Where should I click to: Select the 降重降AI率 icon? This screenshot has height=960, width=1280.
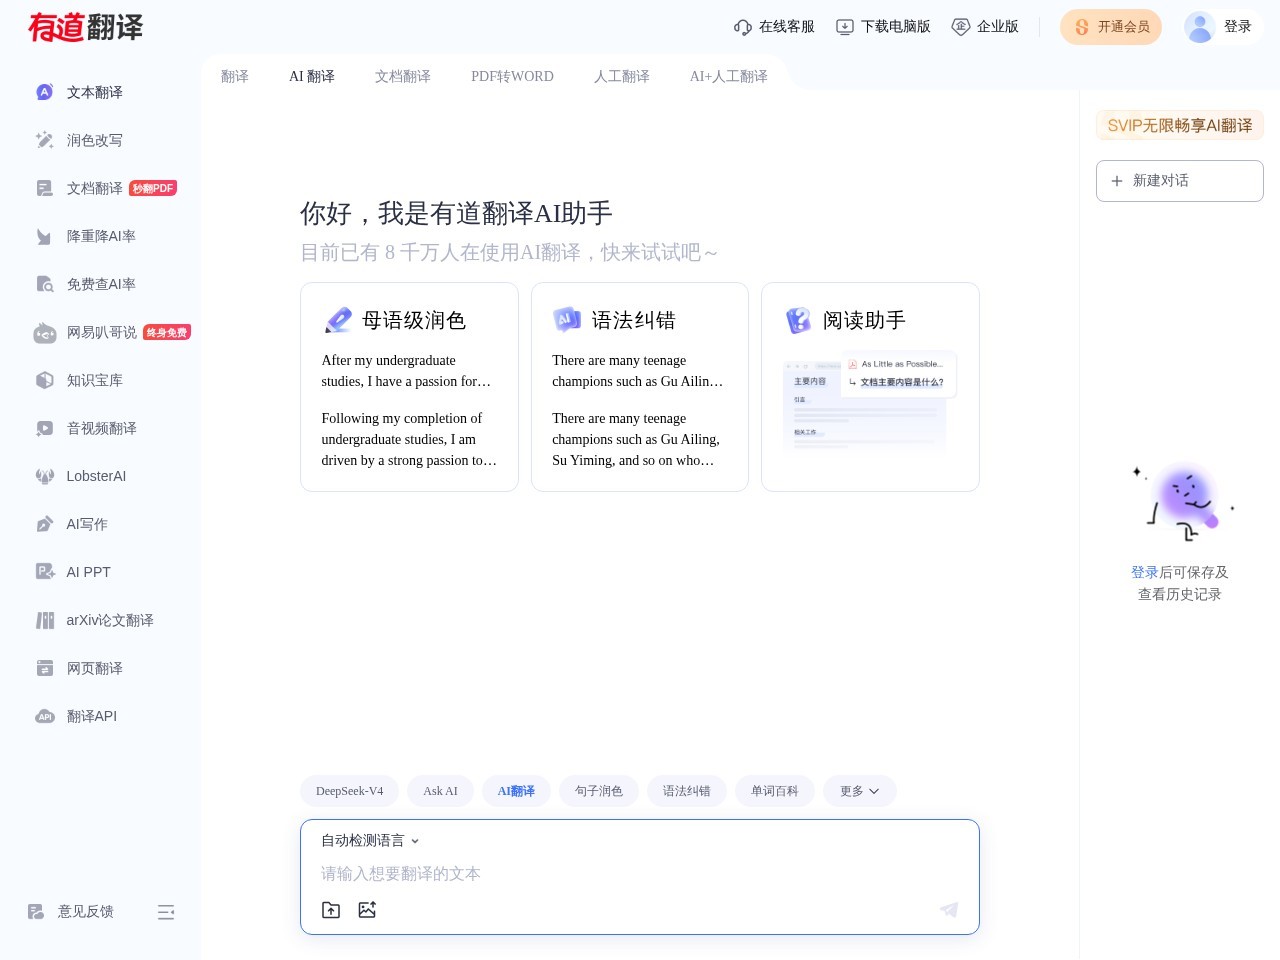[x=44, y=236]
